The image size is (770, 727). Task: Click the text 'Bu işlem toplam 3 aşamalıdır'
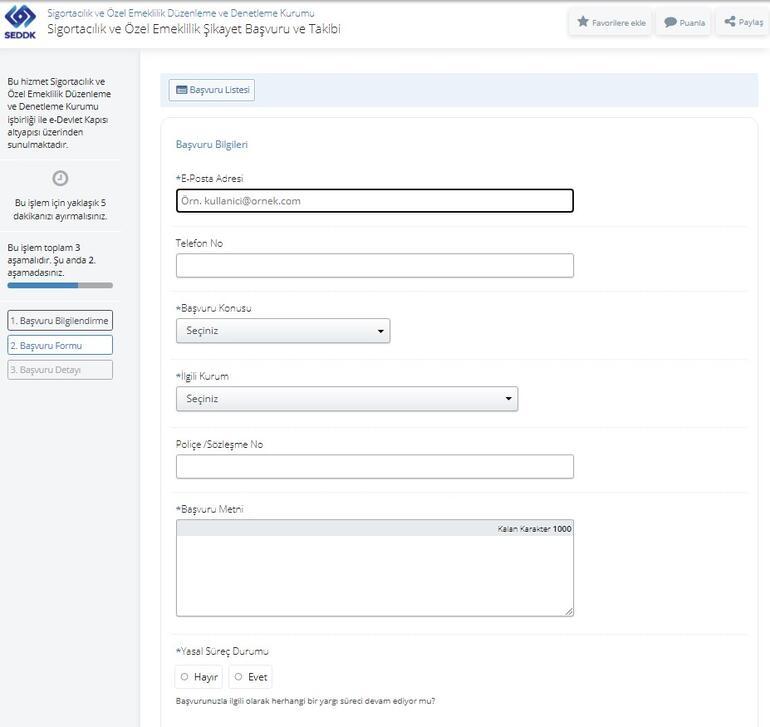tap(52, 253)
